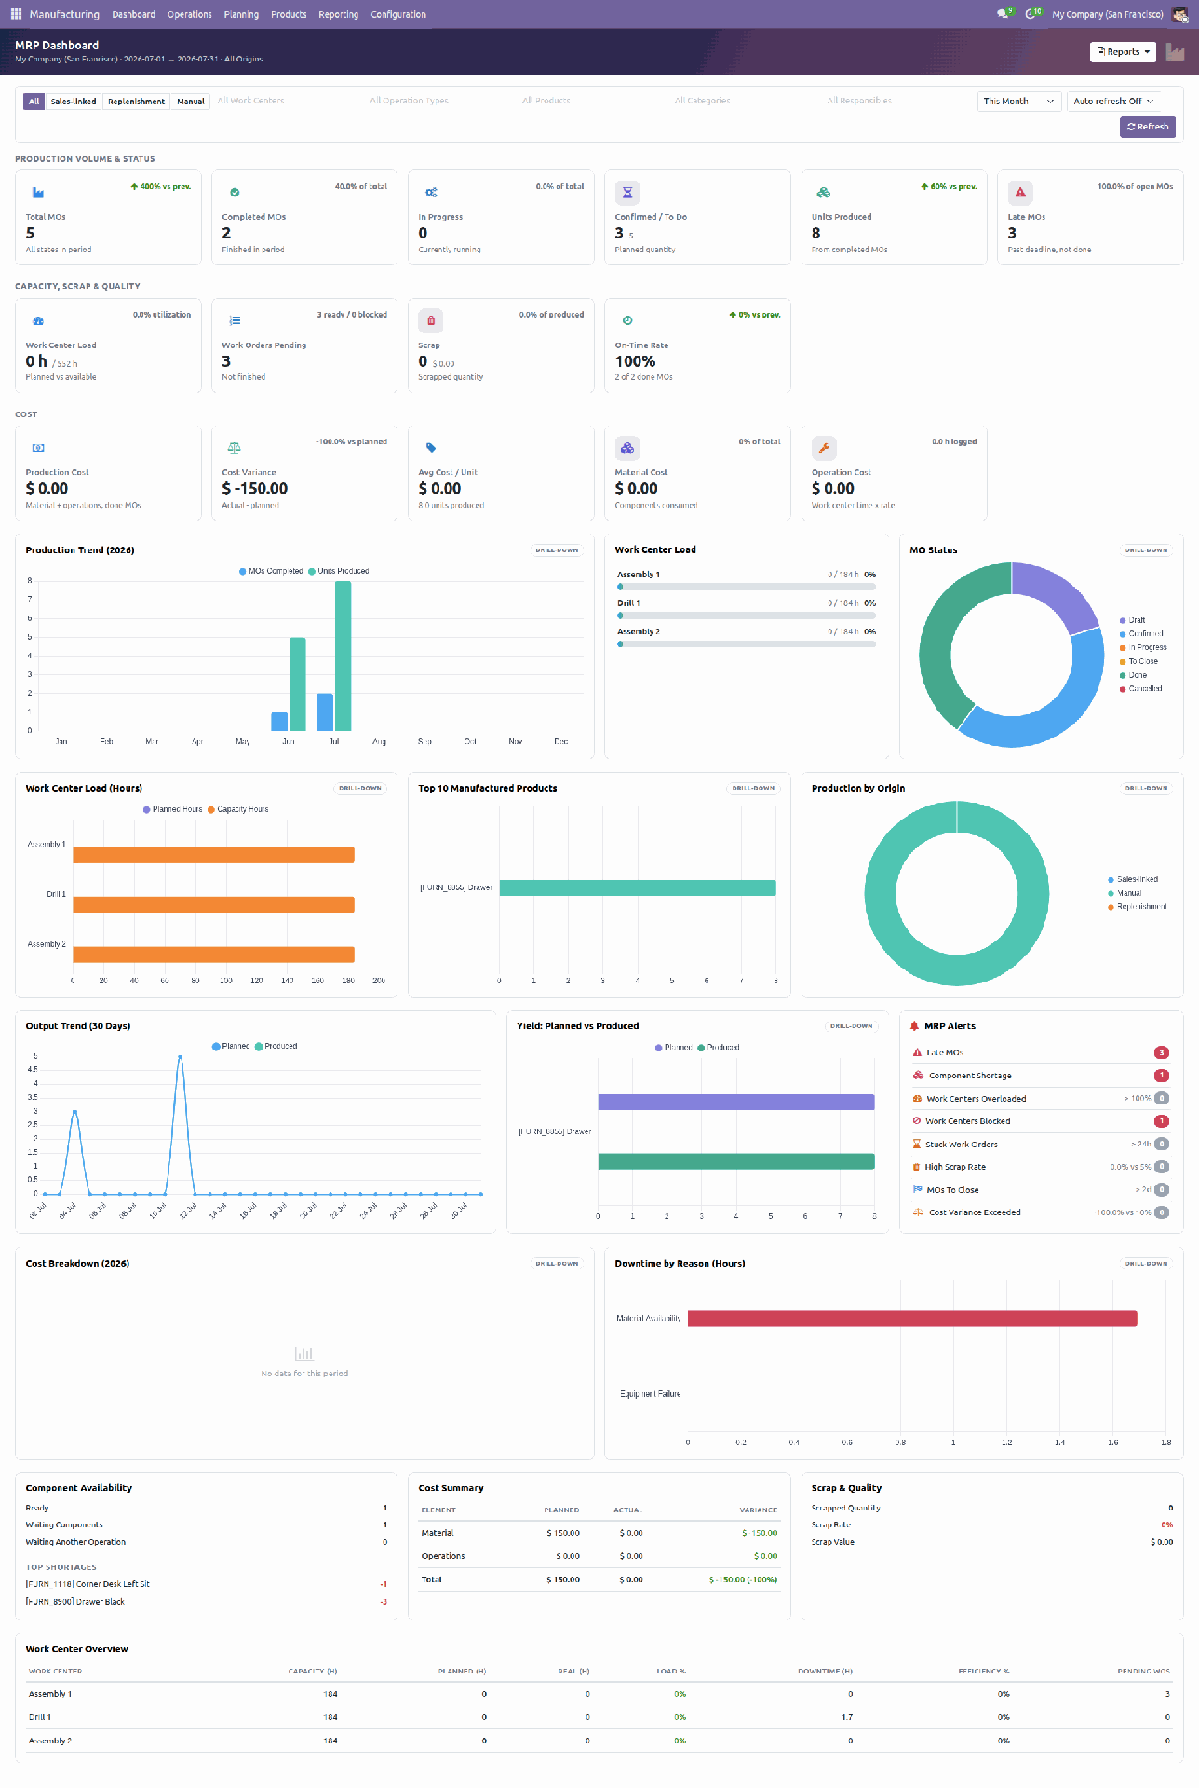Click the Work Center Load gauge icon
The height and width of the screenshot is (1788, 1199).
pos(38,321)
